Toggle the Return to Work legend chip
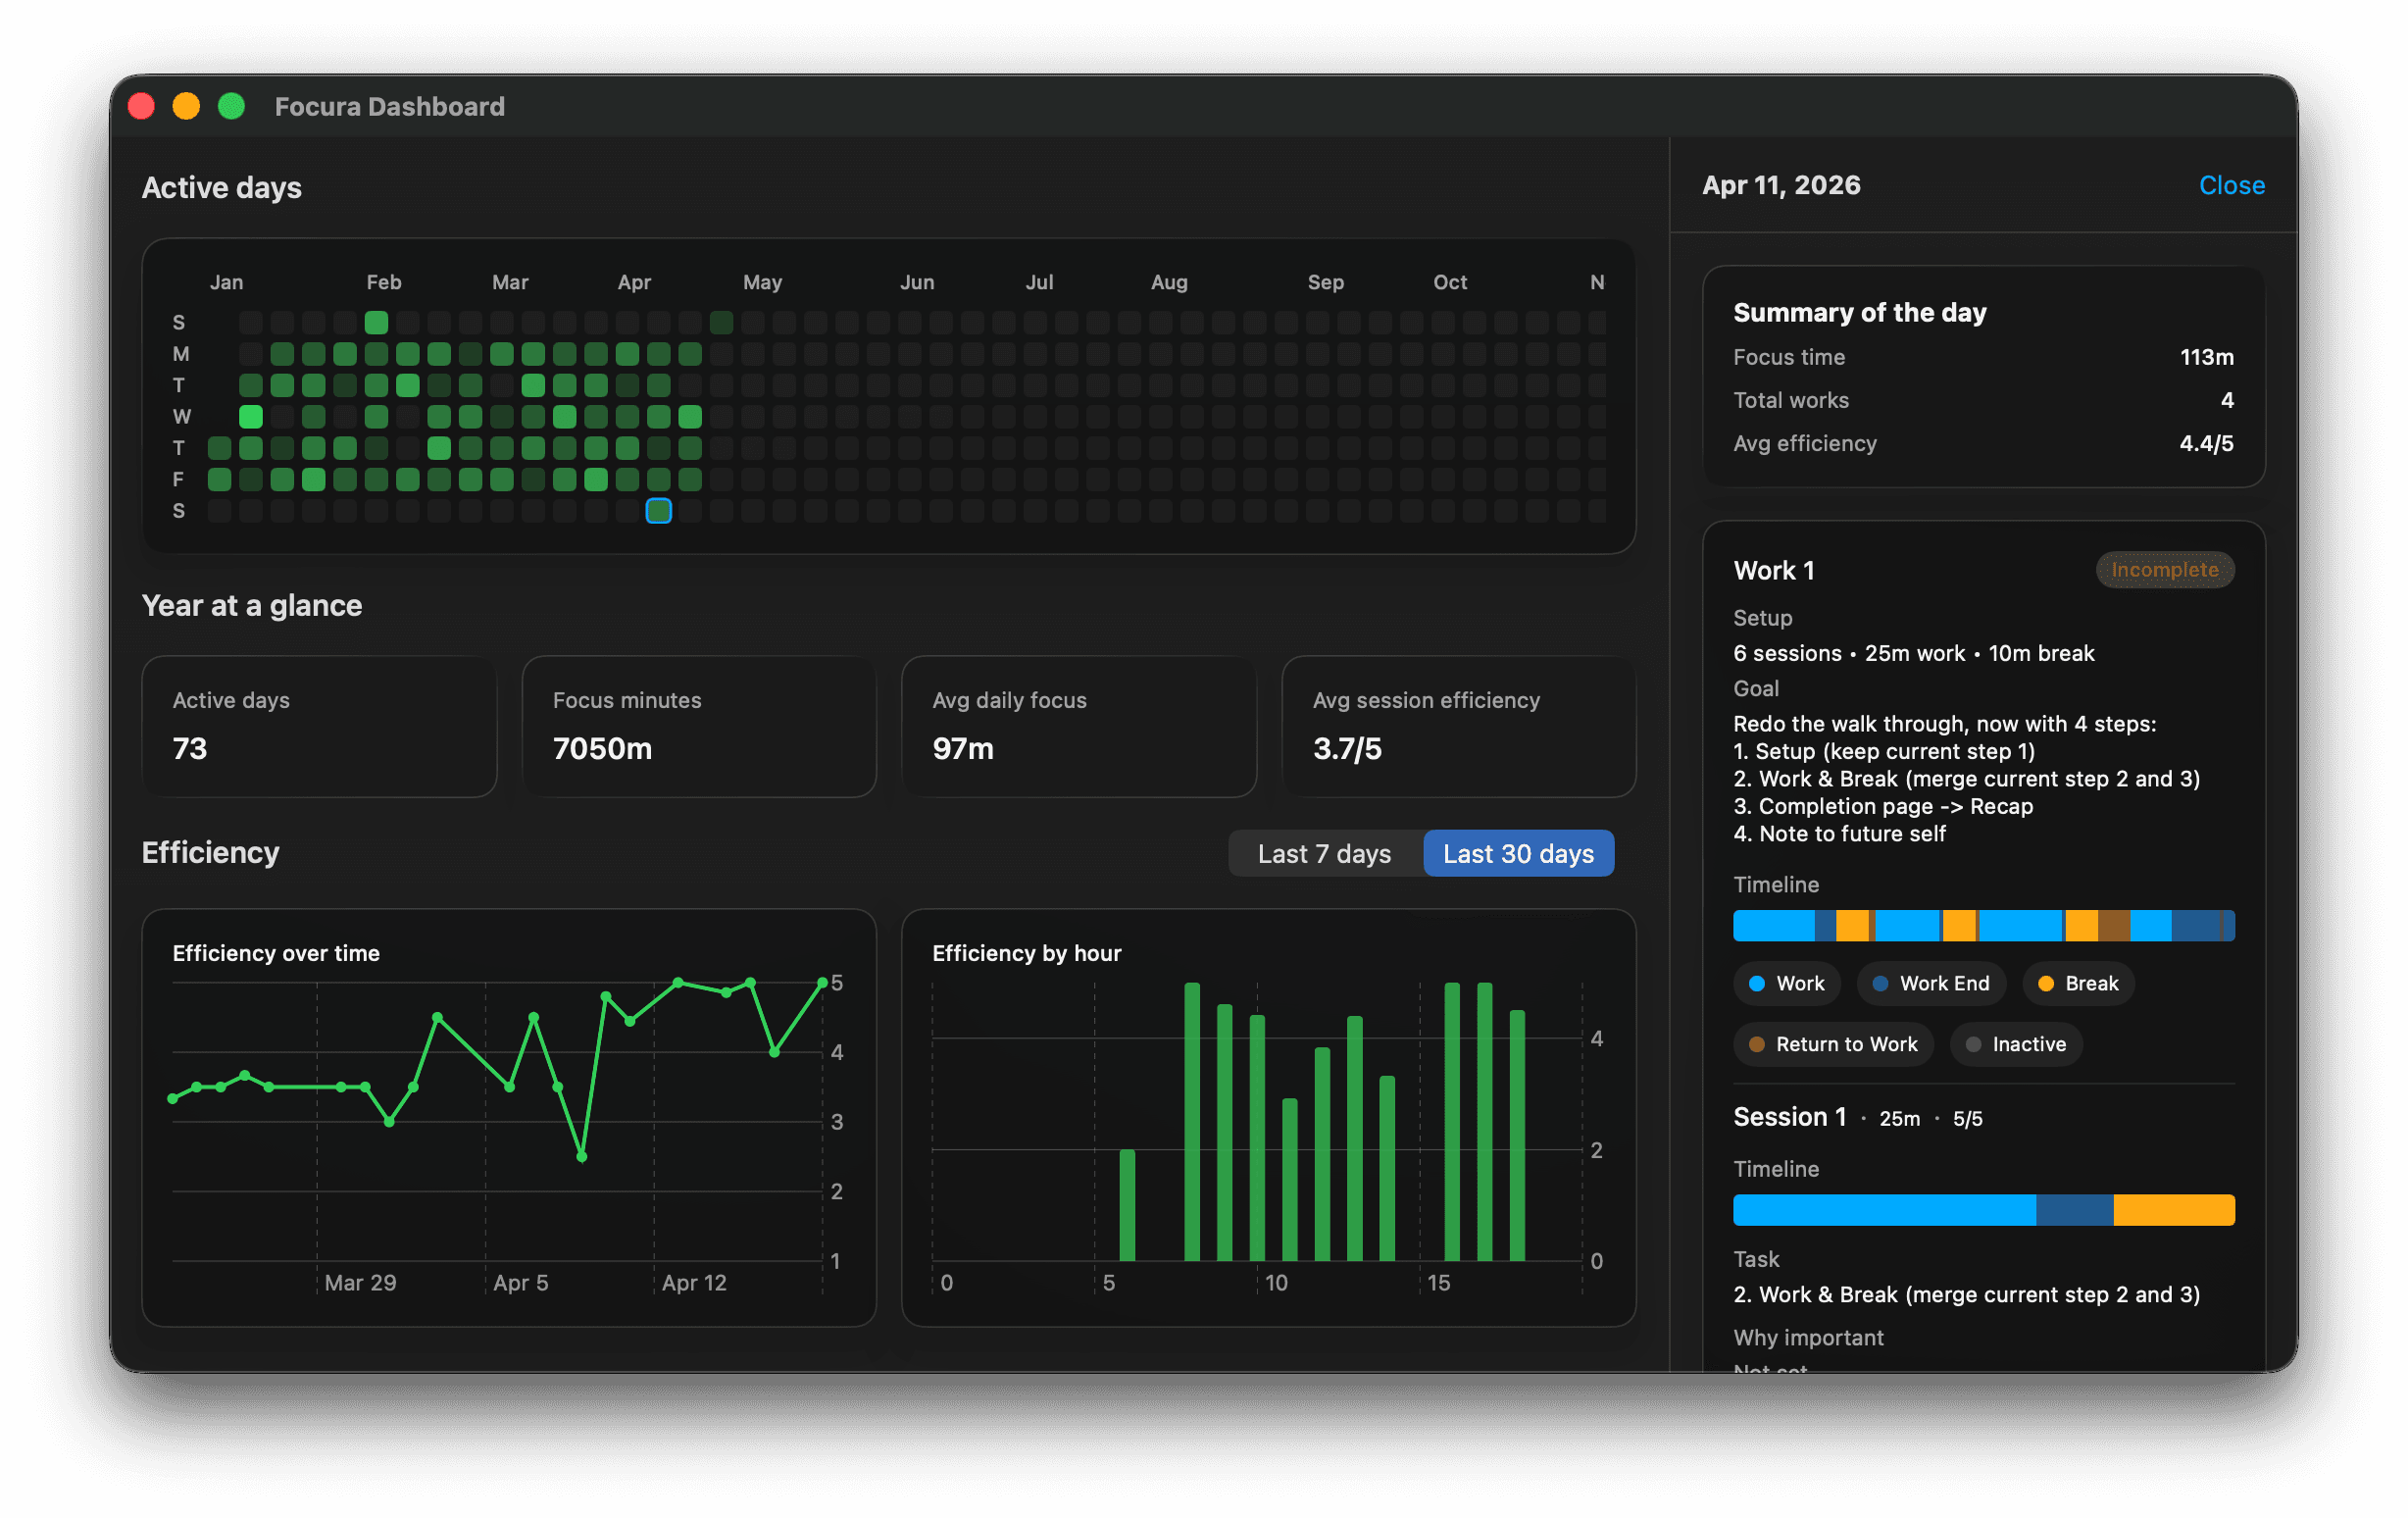Screen dimensions: 2408x1518 (x=1833, y=1044)
